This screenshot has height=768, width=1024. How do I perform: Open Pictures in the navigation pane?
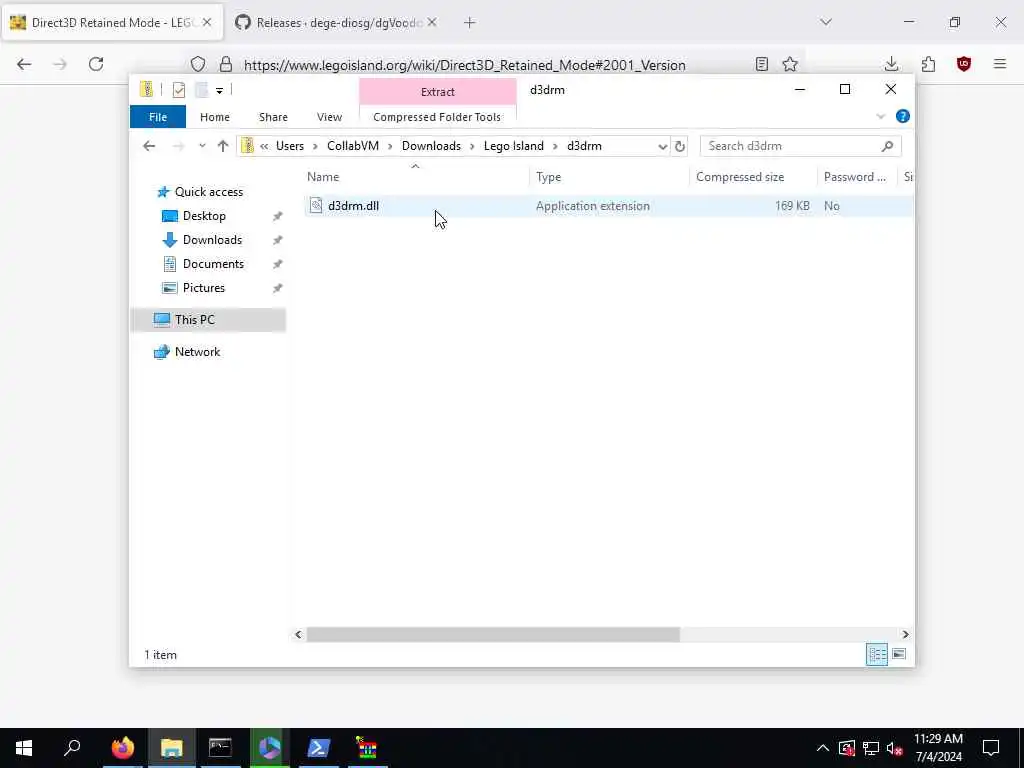click(203, 288)
